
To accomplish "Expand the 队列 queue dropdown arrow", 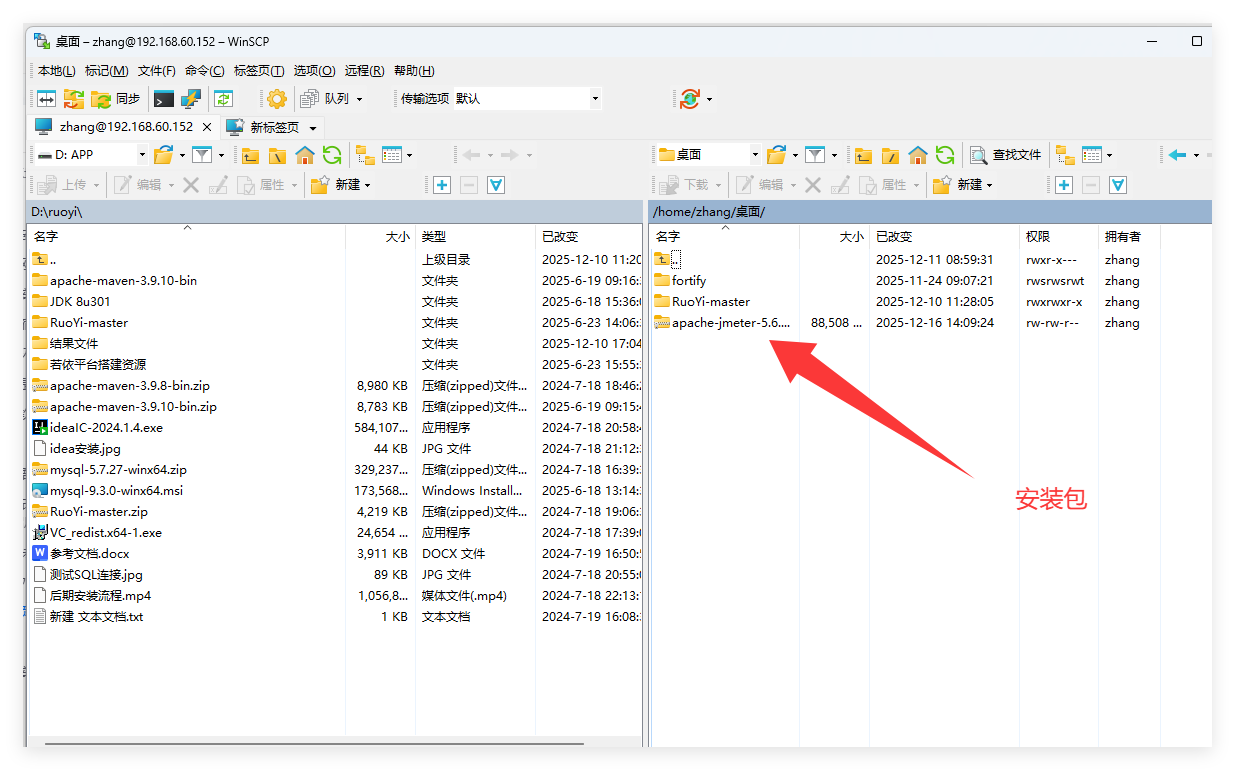I will tap(360, 99).
